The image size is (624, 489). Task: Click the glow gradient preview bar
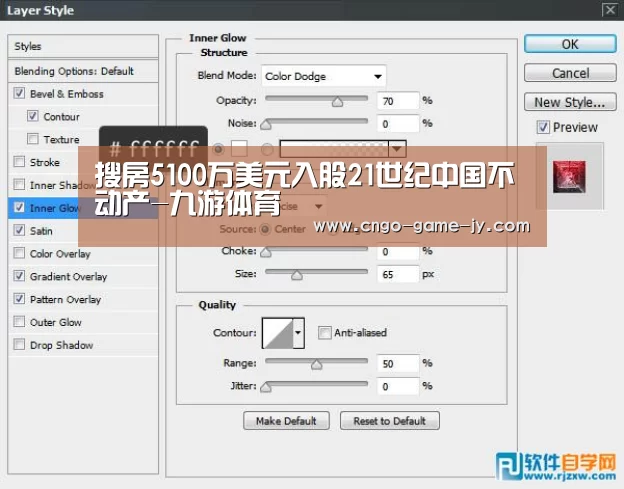[334, 149]
